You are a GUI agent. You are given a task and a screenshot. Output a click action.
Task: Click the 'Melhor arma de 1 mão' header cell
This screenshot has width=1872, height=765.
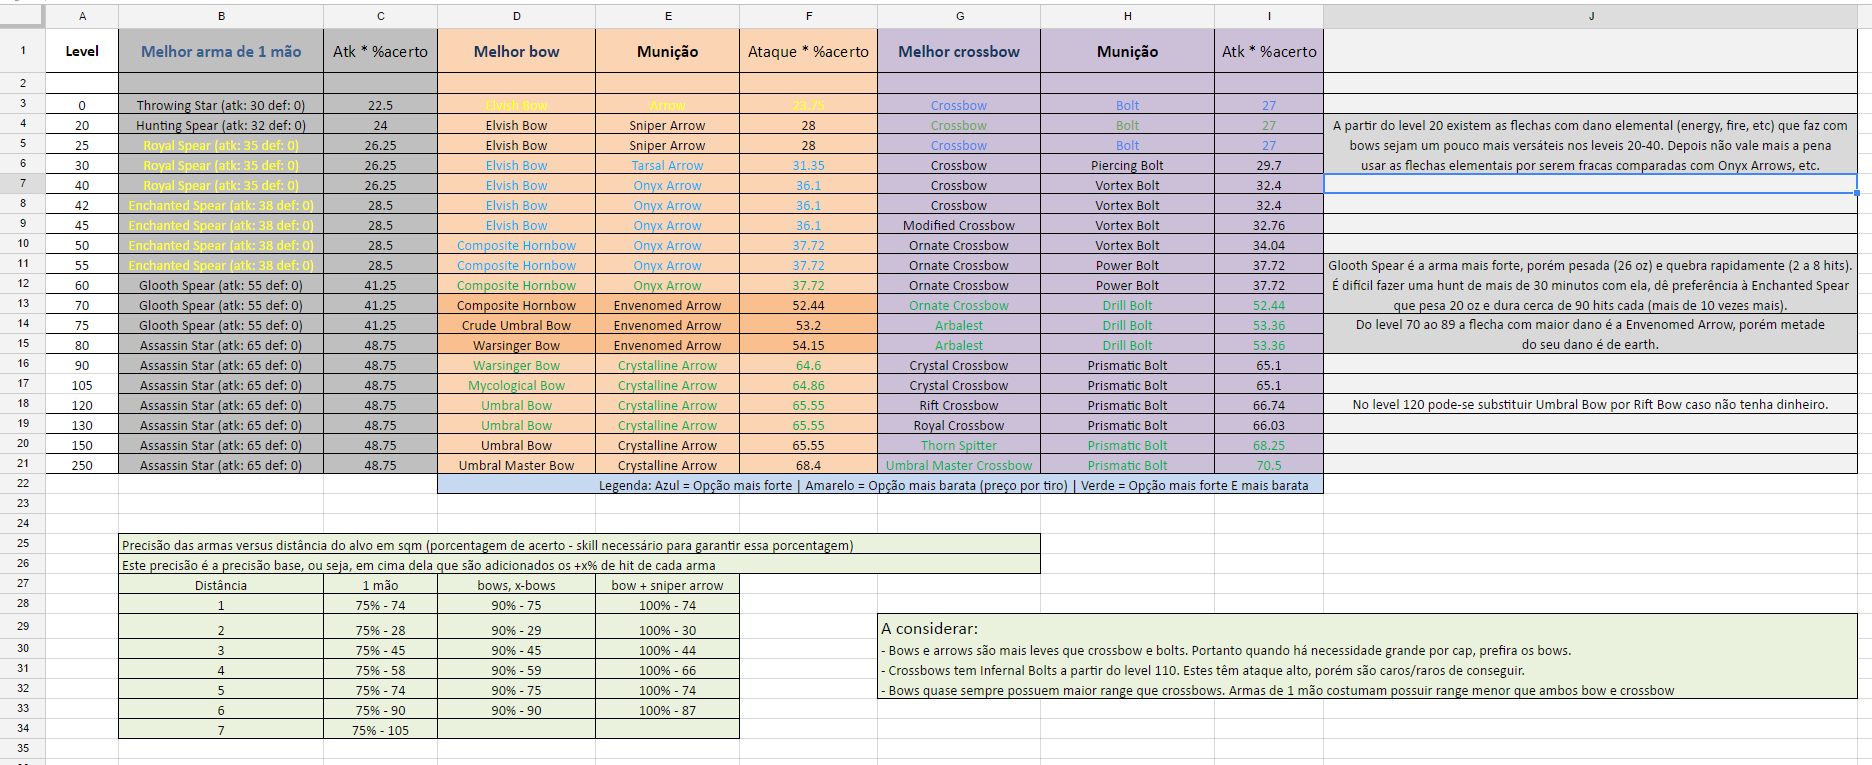(221, 52)
